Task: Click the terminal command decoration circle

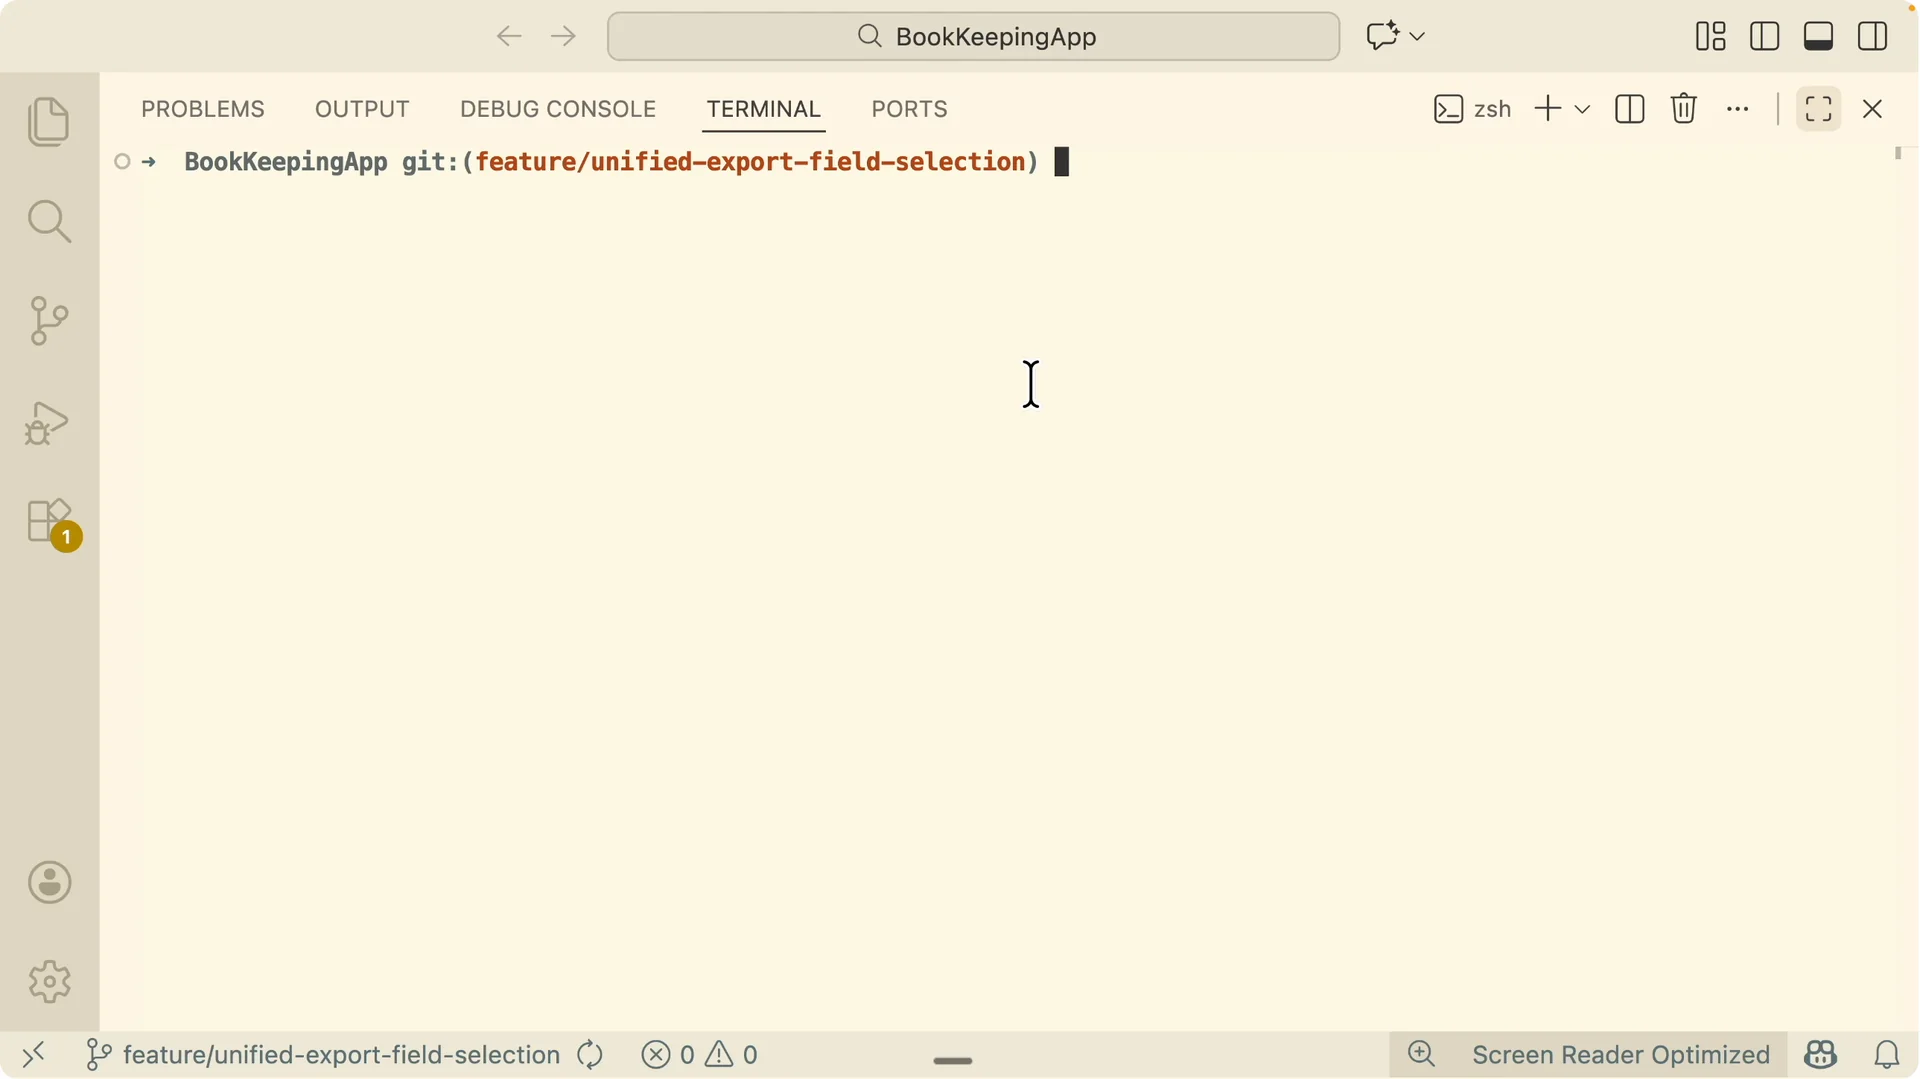Action: coord(122,162)
